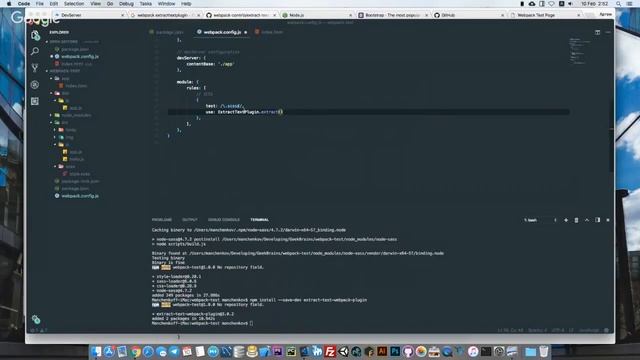Open webpack.config.js at bottom of file tree
This screenshot has width=640, height=360.
pyautogui.click(x=76, y=196)
